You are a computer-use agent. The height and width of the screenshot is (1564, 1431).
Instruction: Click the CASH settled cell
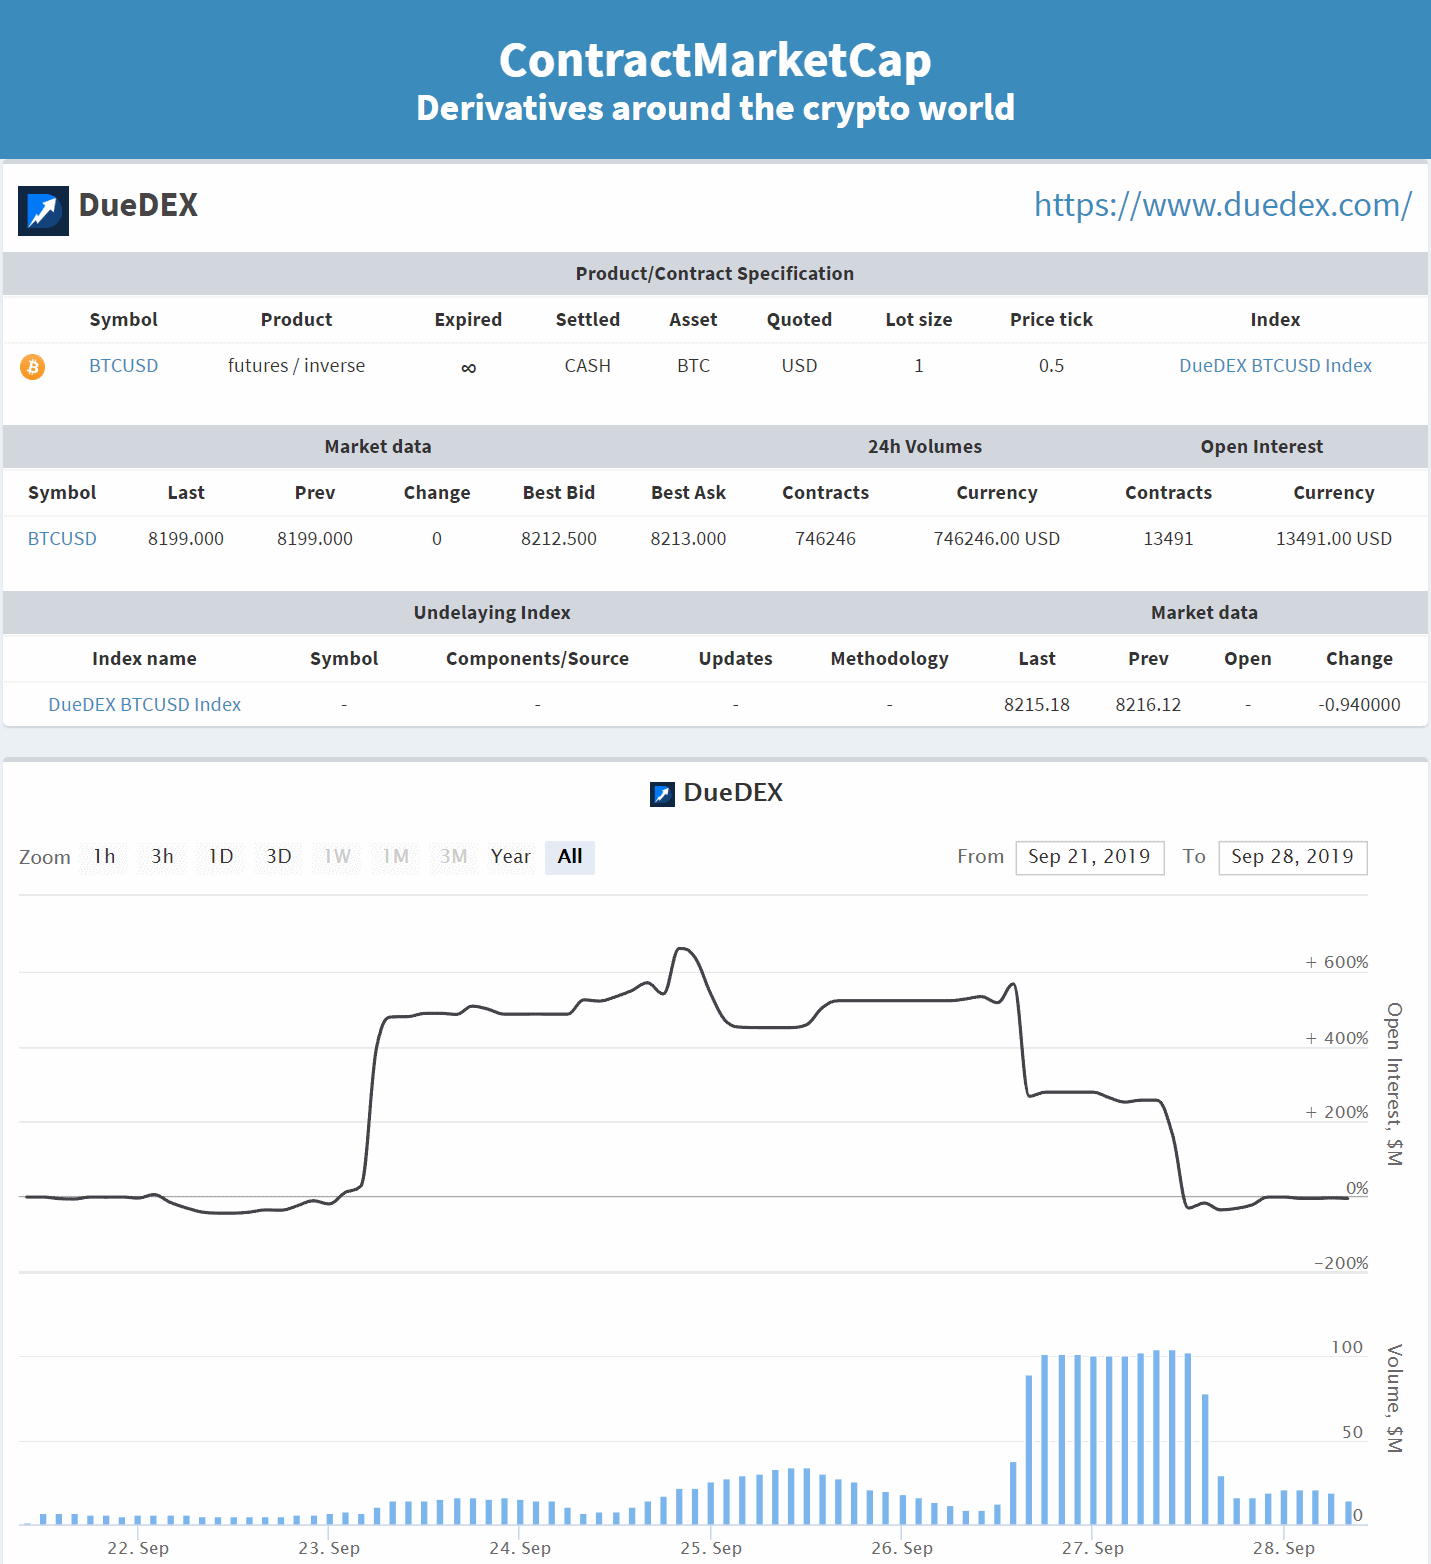point(588,366)
